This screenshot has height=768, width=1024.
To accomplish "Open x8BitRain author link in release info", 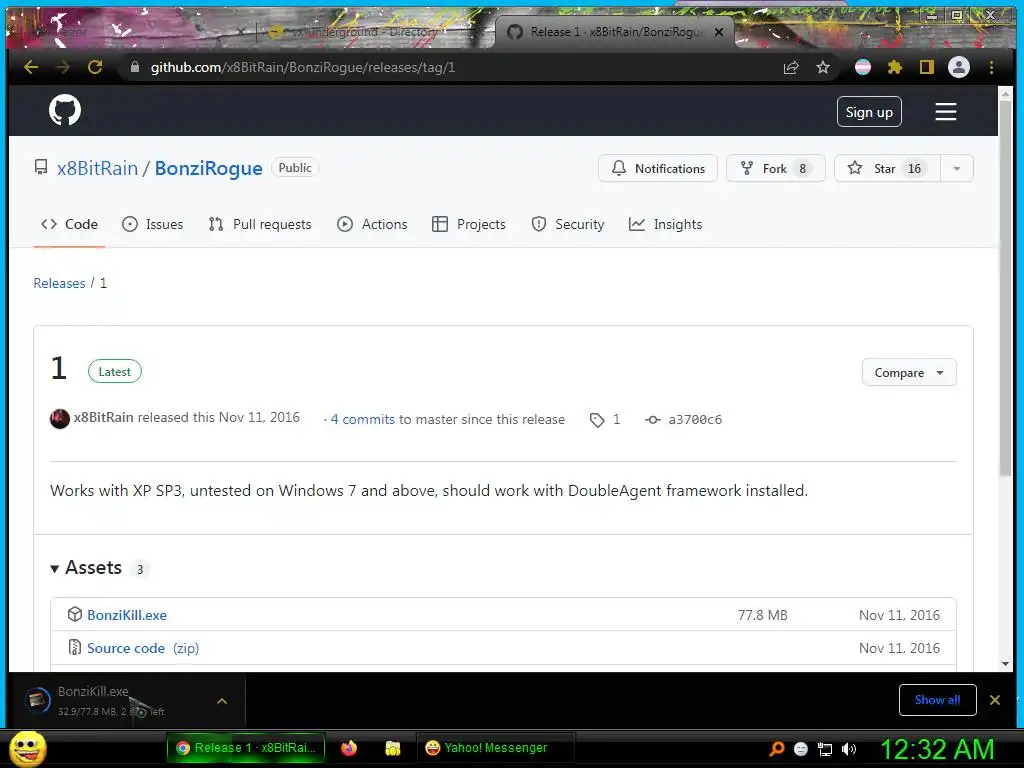I will pos(104,417).
